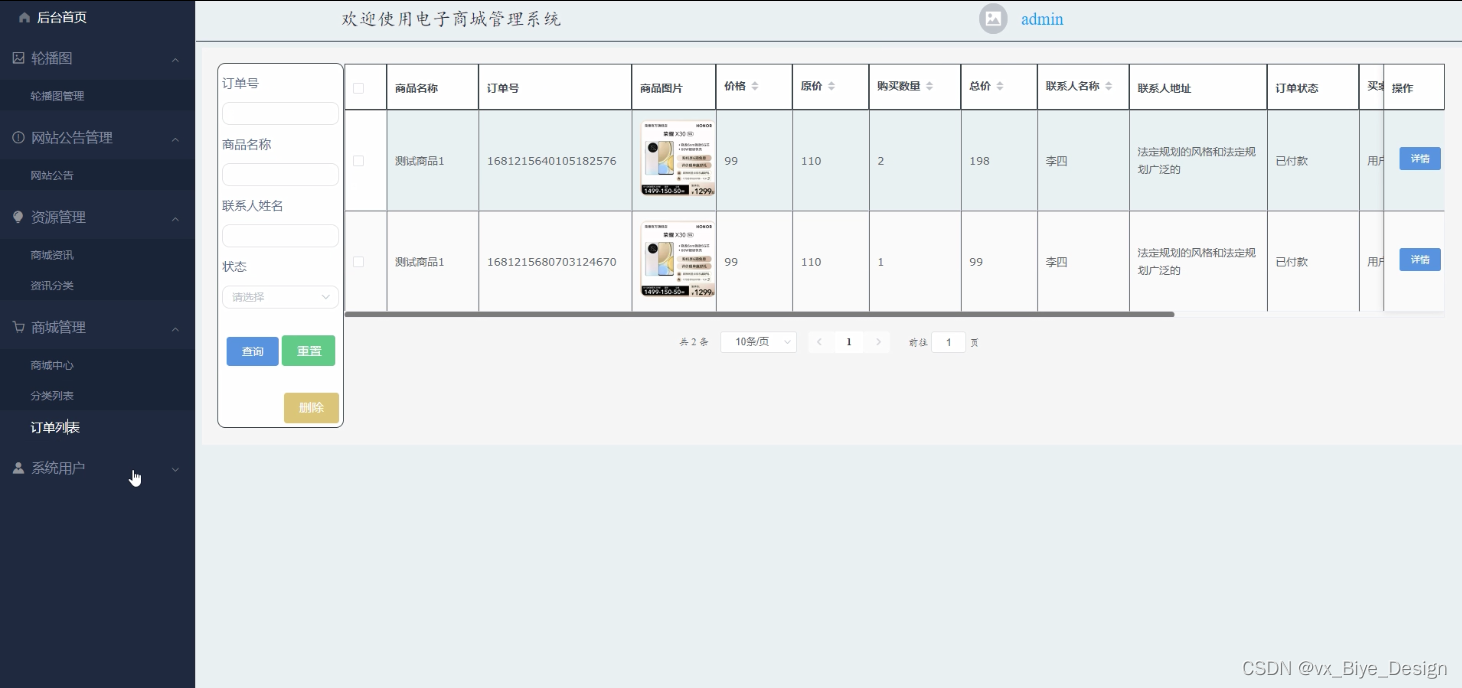Click the admin username link
The height and width of the screenshot is (688, 1462).
[x=1042, y=19]
